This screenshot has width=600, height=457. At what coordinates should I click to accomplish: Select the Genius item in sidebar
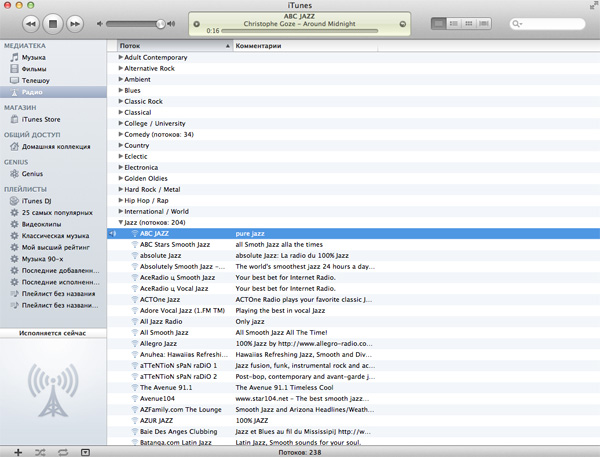32,174
